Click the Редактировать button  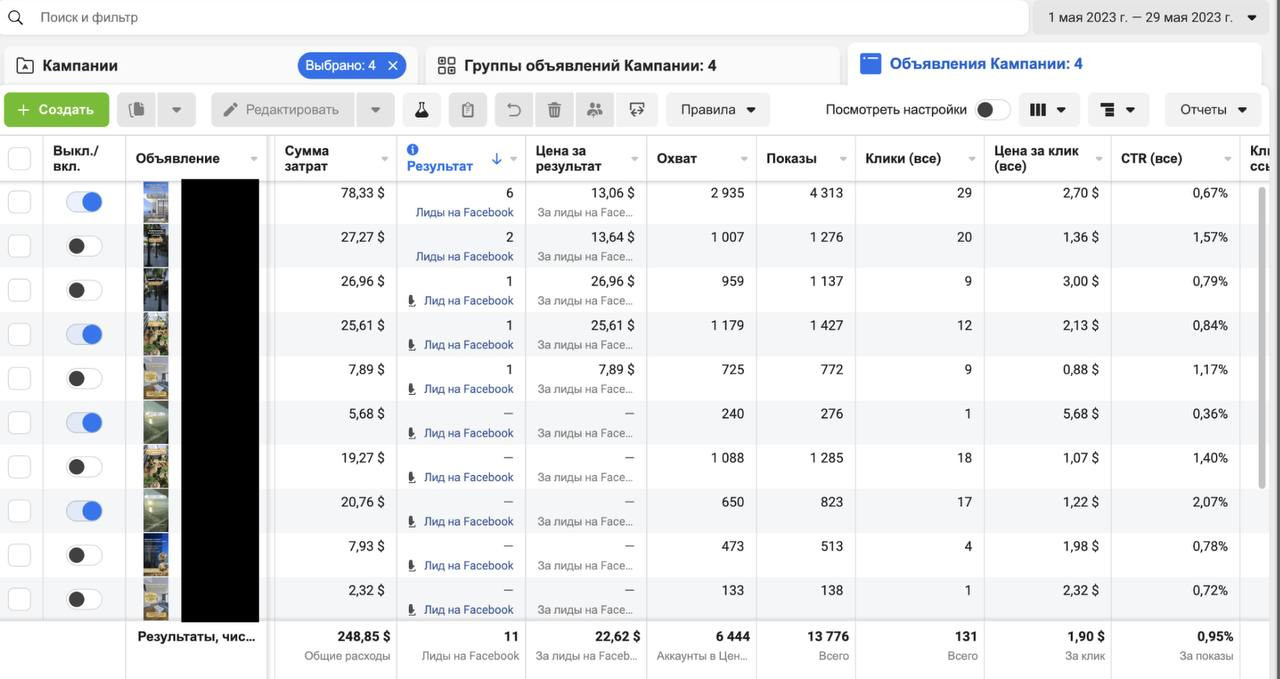coord(282,110)
